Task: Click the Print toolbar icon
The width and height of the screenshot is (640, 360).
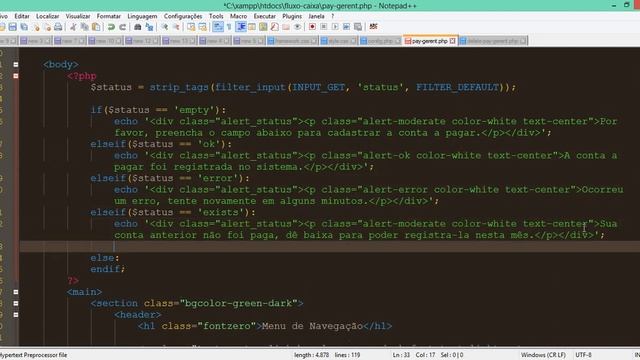Action: (x=58, y=27)
